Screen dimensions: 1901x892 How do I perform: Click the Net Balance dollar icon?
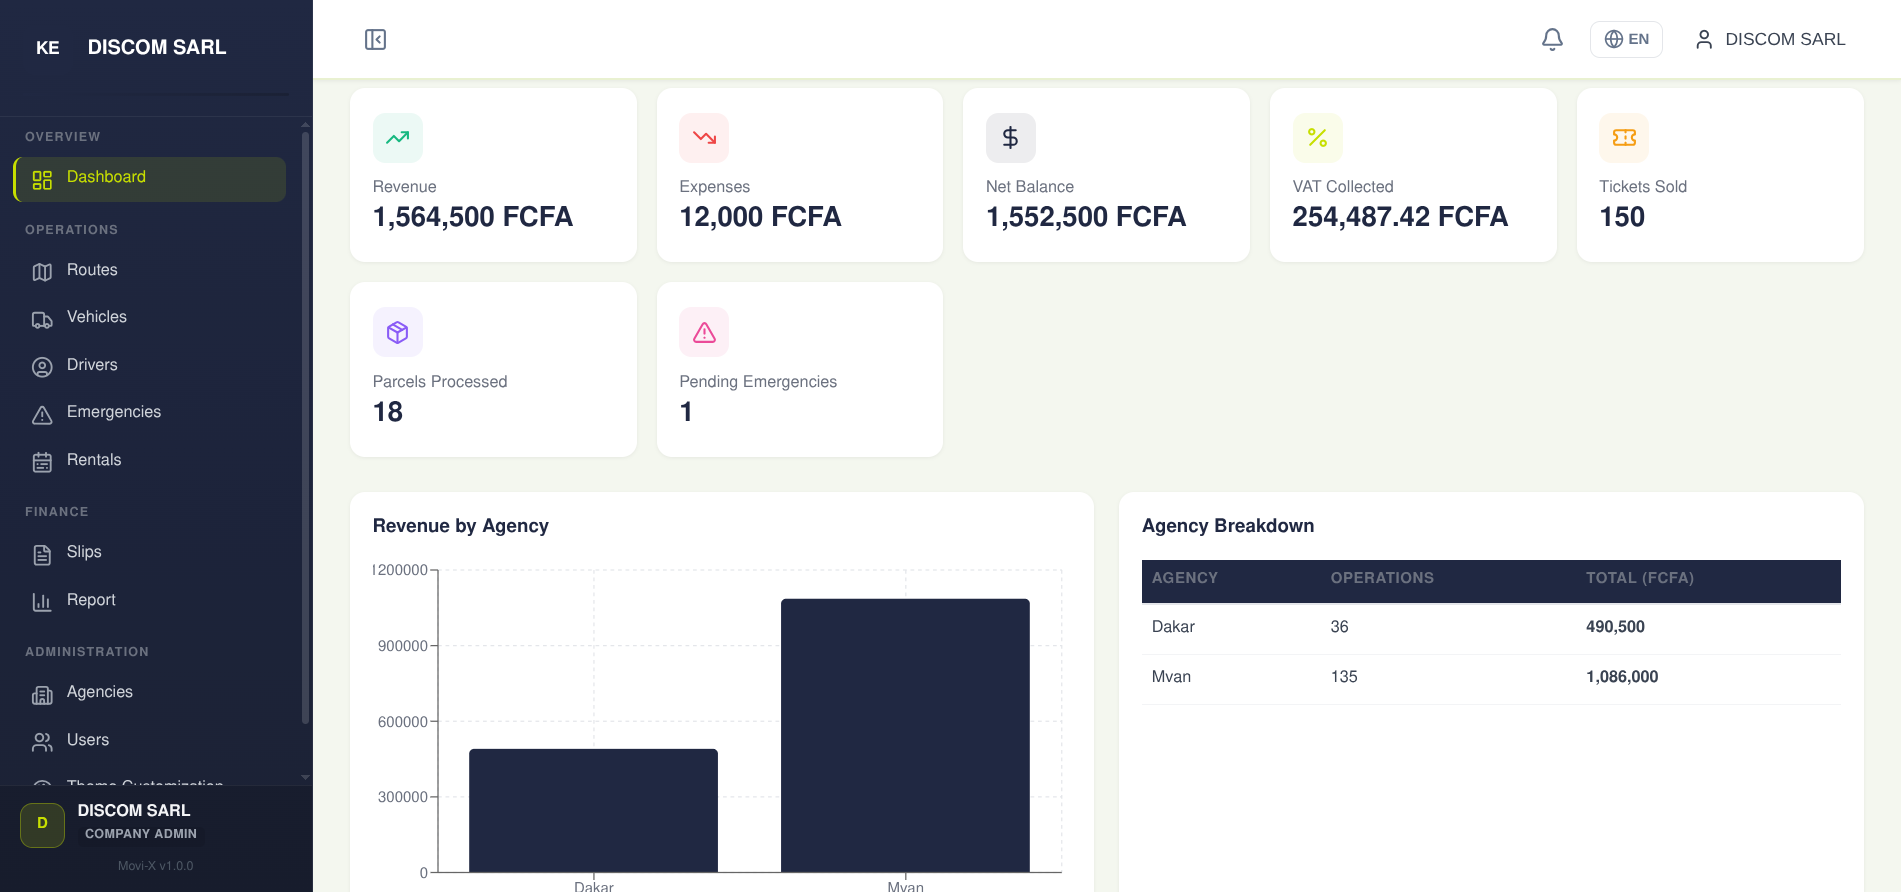click(x=1011, y=138)
